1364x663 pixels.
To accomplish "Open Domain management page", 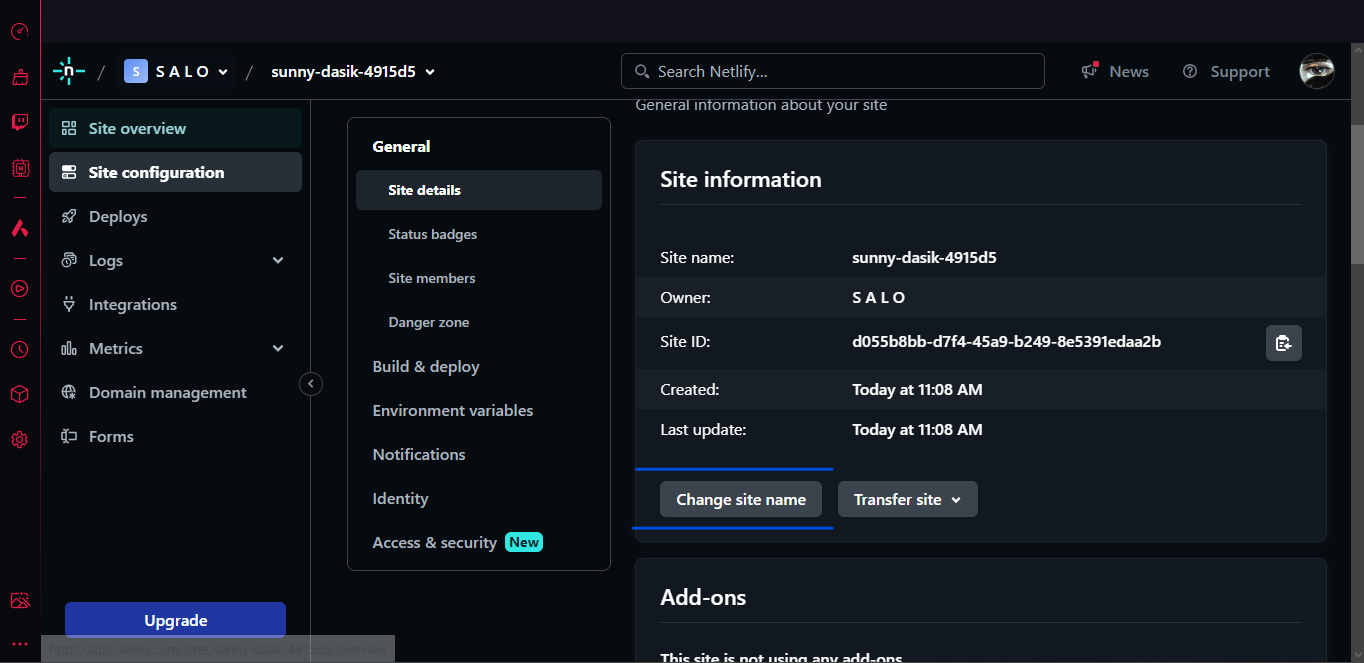I will 175,392.
